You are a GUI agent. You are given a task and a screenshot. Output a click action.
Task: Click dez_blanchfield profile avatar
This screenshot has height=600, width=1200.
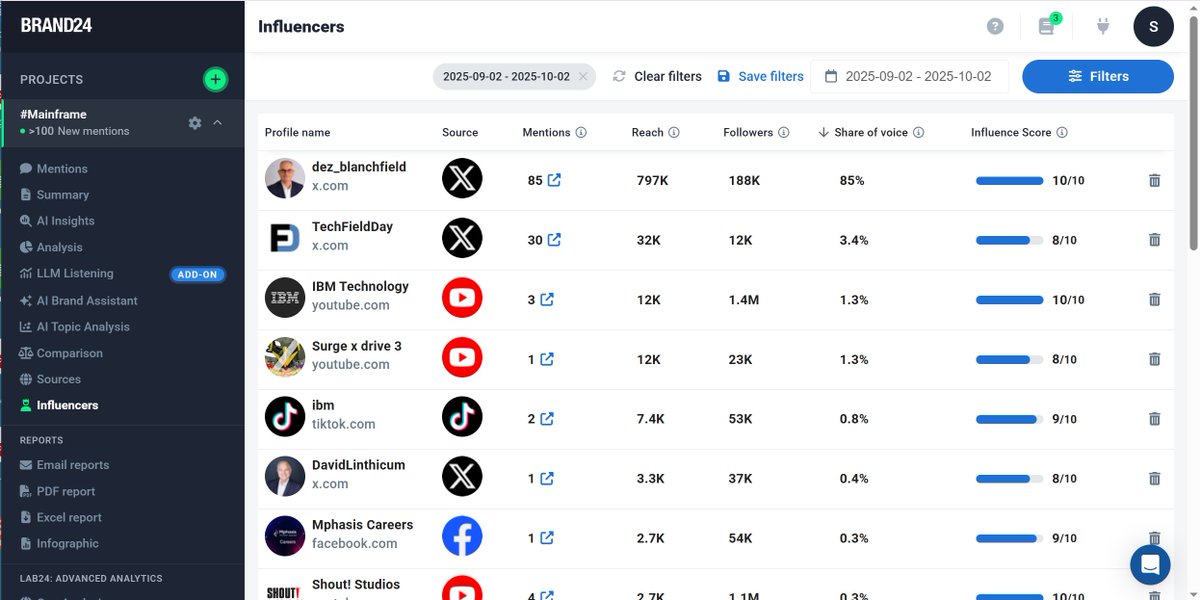[x=285, y=178]
